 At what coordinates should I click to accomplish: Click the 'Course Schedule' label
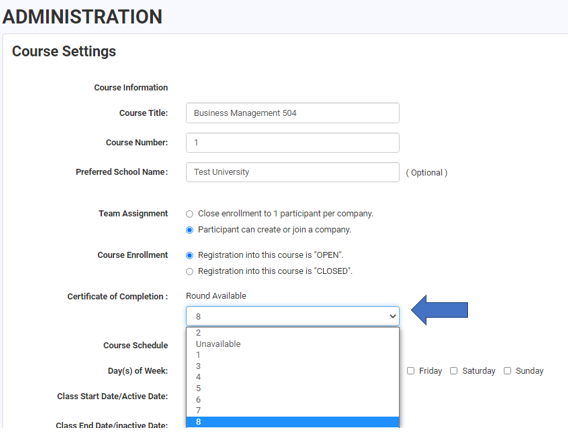pos(135,346)
